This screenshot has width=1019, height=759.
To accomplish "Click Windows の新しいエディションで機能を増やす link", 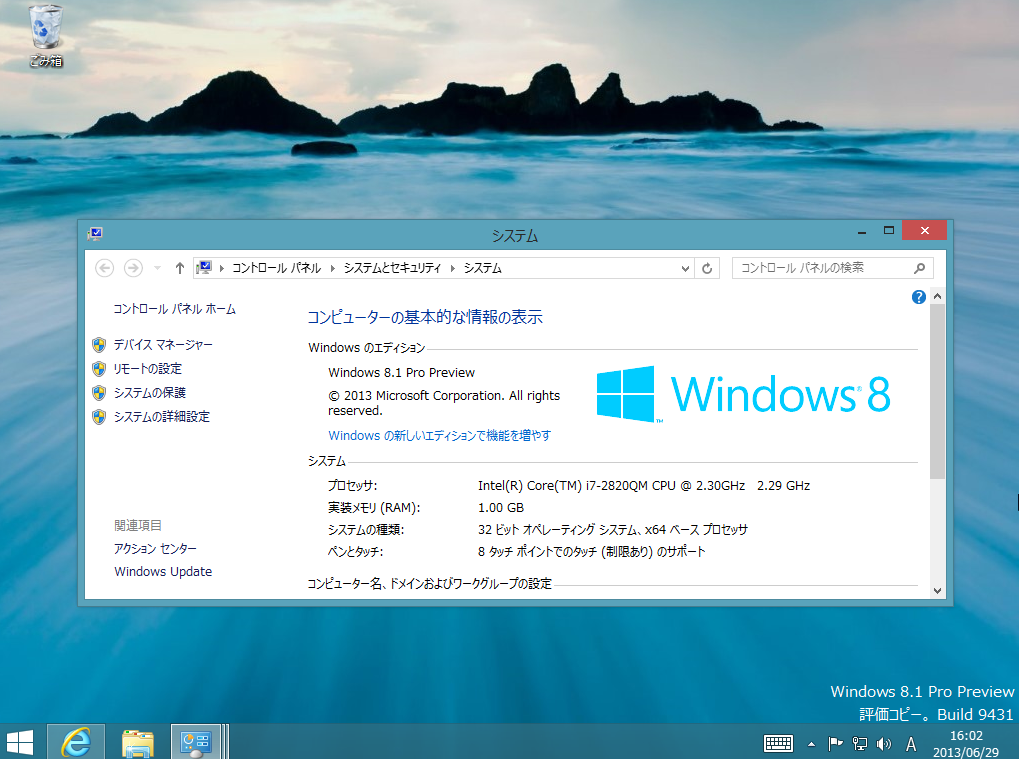I will (439, 435).
